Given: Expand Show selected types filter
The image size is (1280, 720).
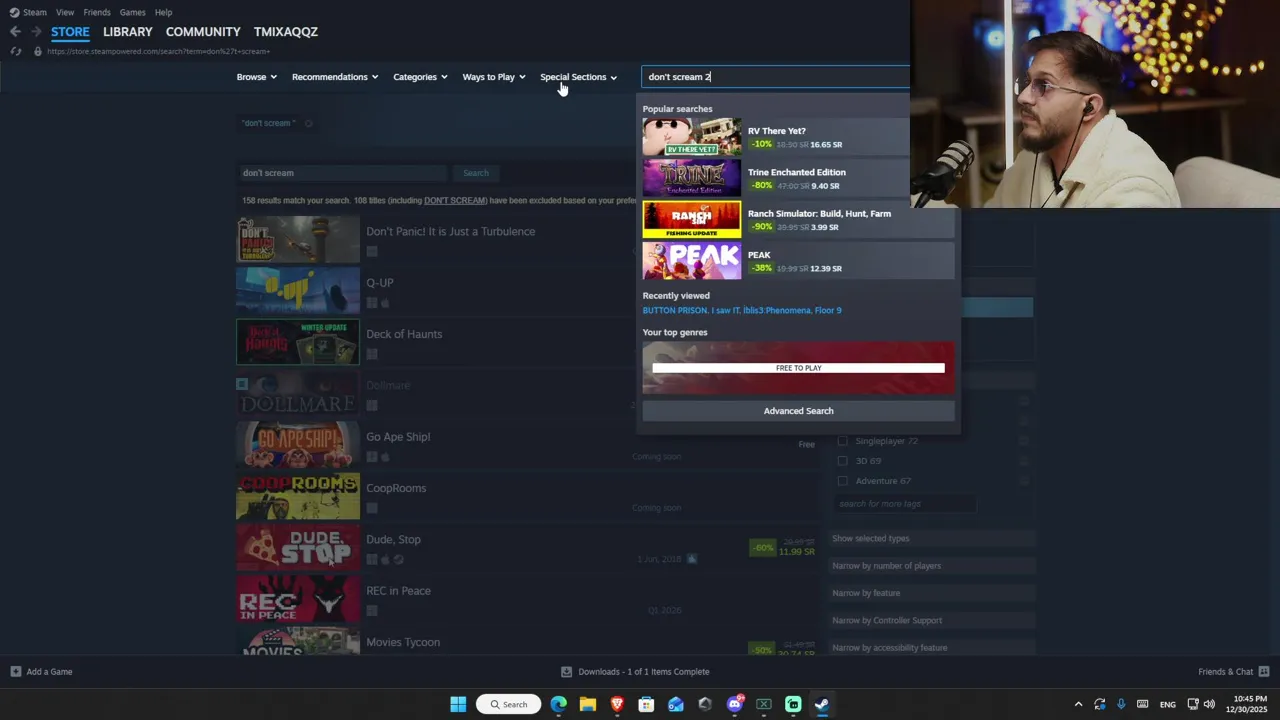Looking at the screenshot, I should [x=930, y=538].
